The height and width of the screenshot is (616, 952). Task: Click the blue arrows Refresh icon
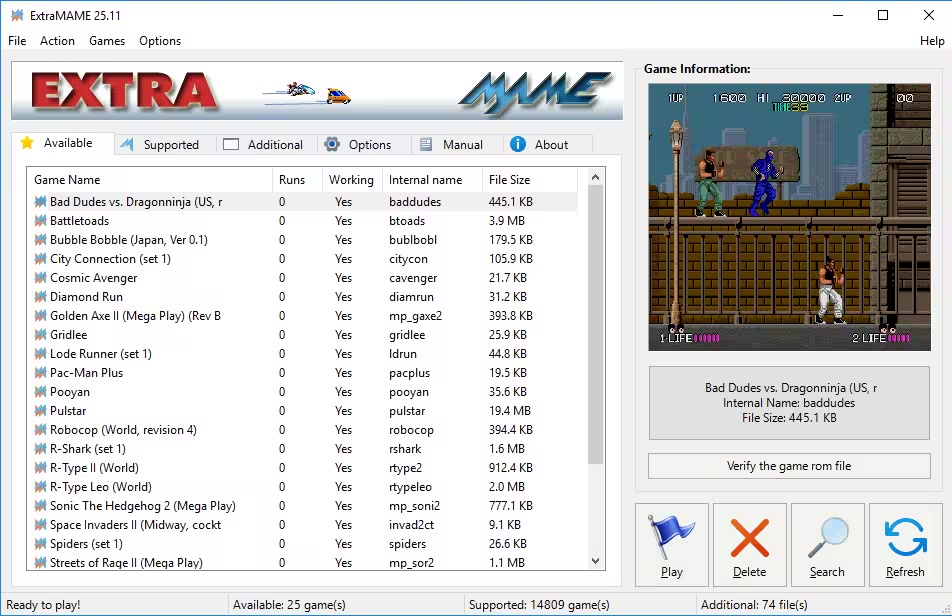(x=905, y=537)
